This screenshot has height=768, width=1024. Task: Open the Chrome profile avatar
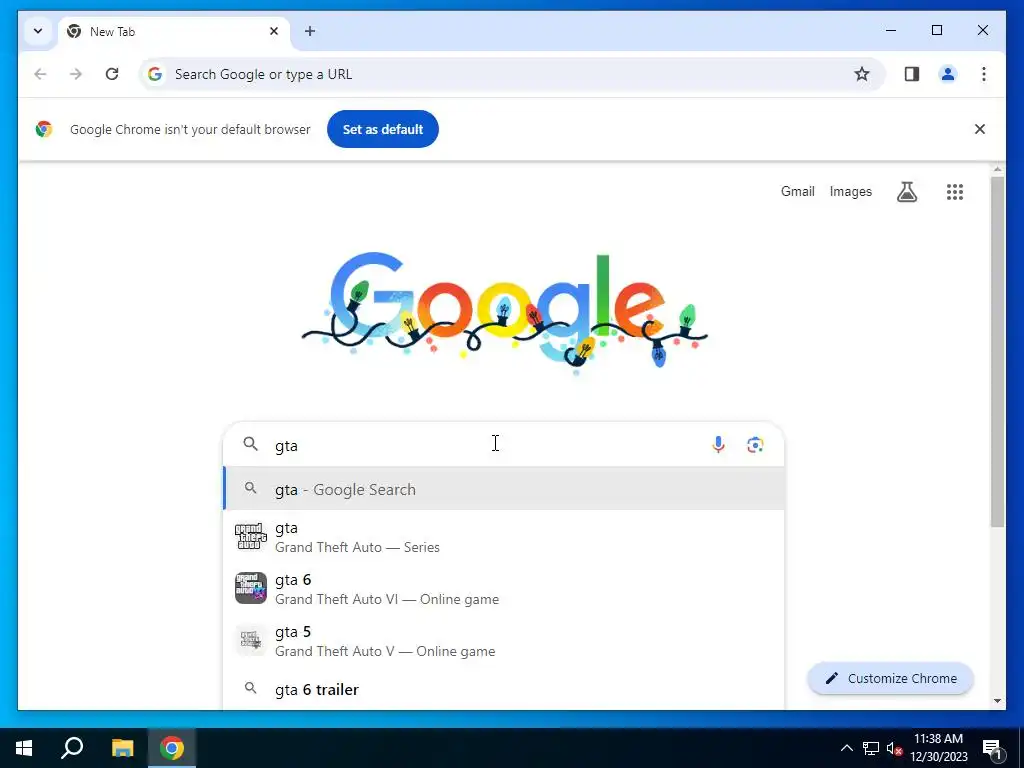click(x=948, y=74)
